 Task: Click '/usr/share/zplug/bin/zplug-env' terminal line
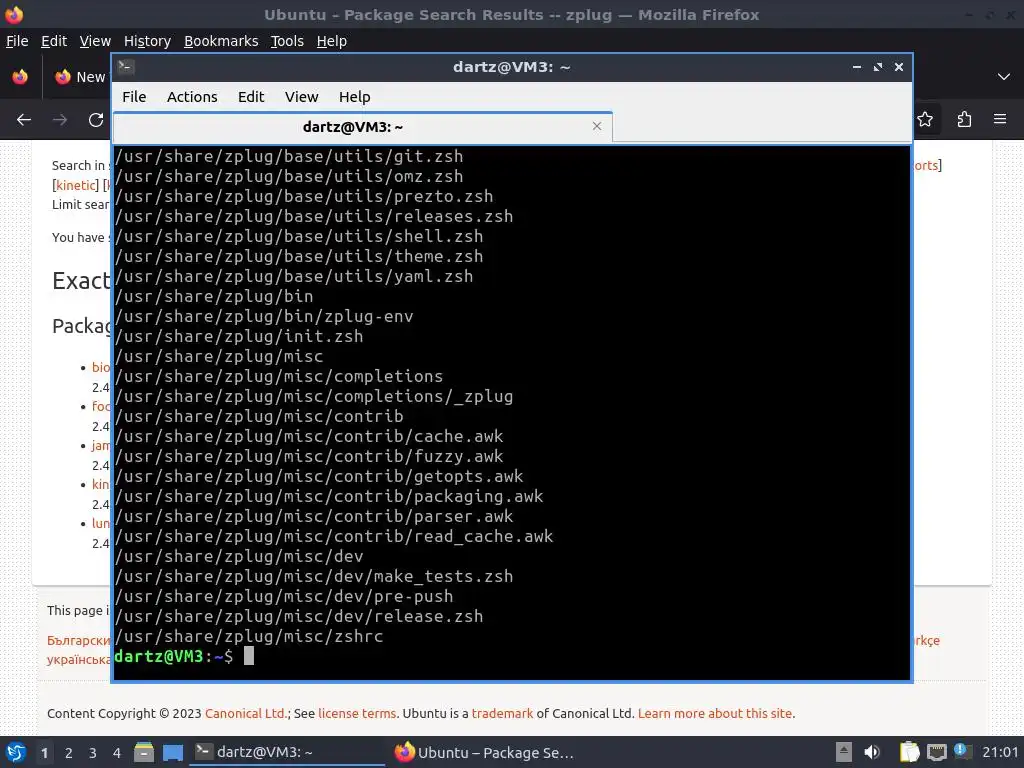point(264,317)
